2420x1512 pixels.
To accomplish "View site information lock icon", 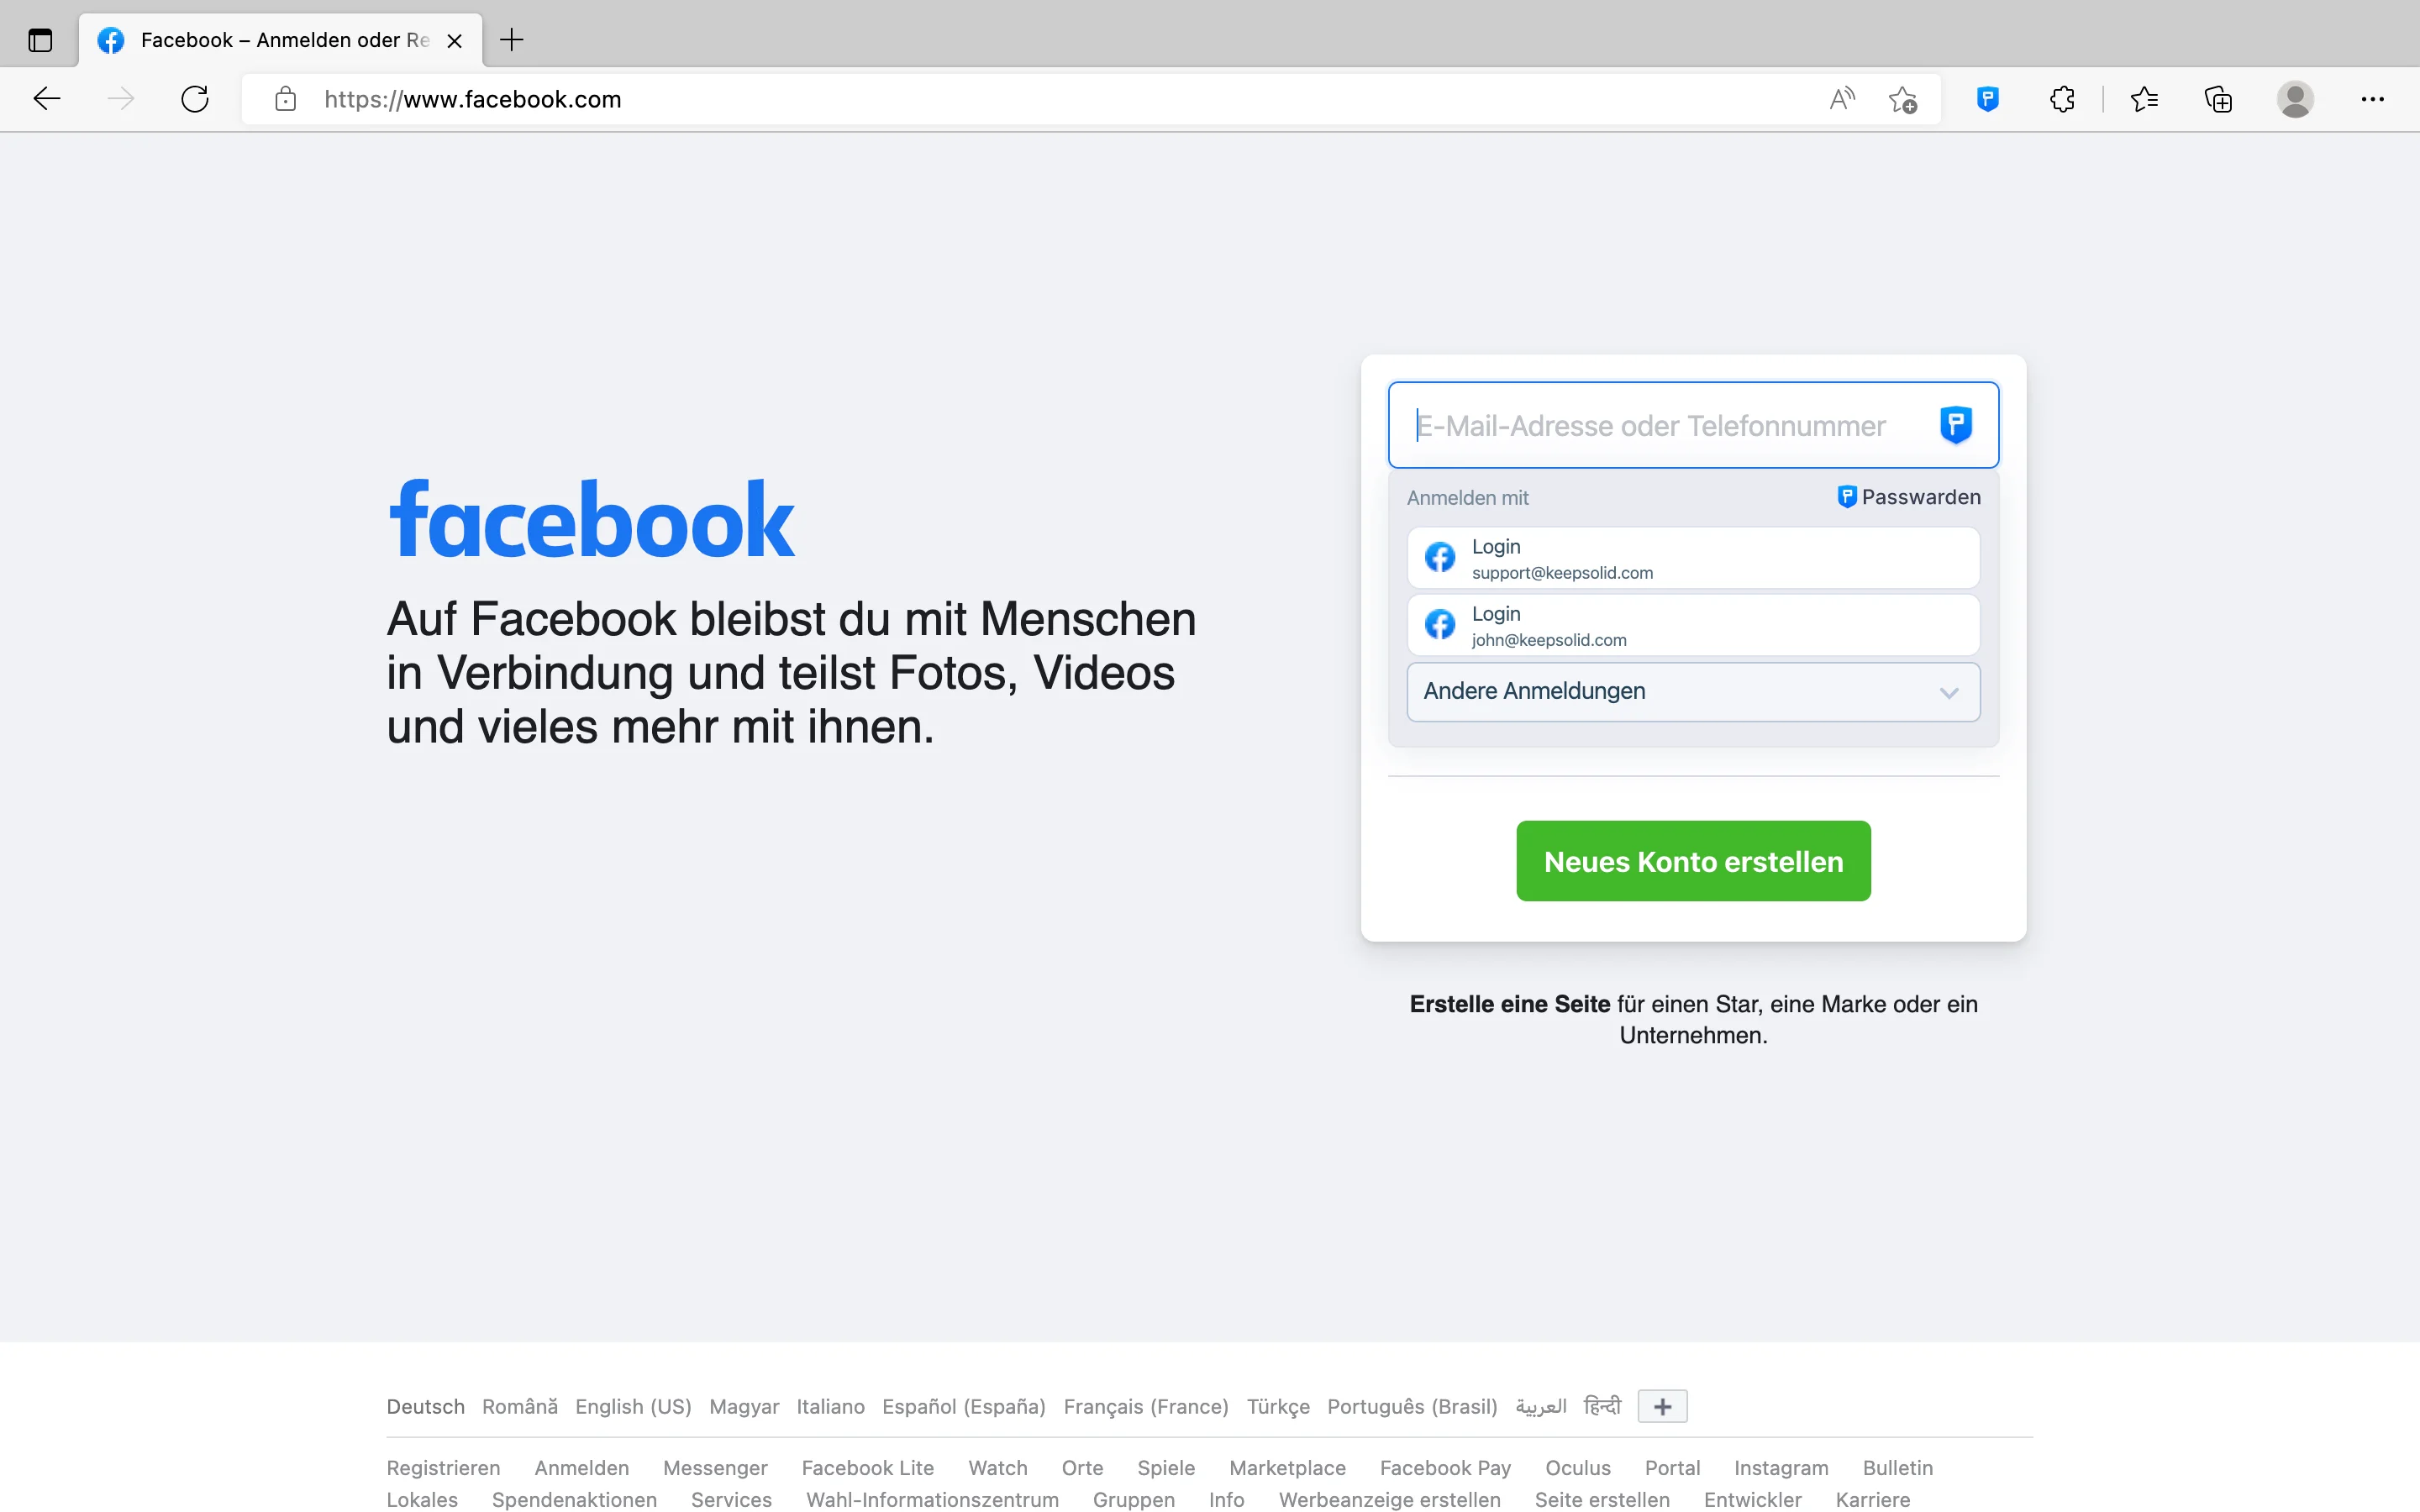I will [x=286, y=99].
